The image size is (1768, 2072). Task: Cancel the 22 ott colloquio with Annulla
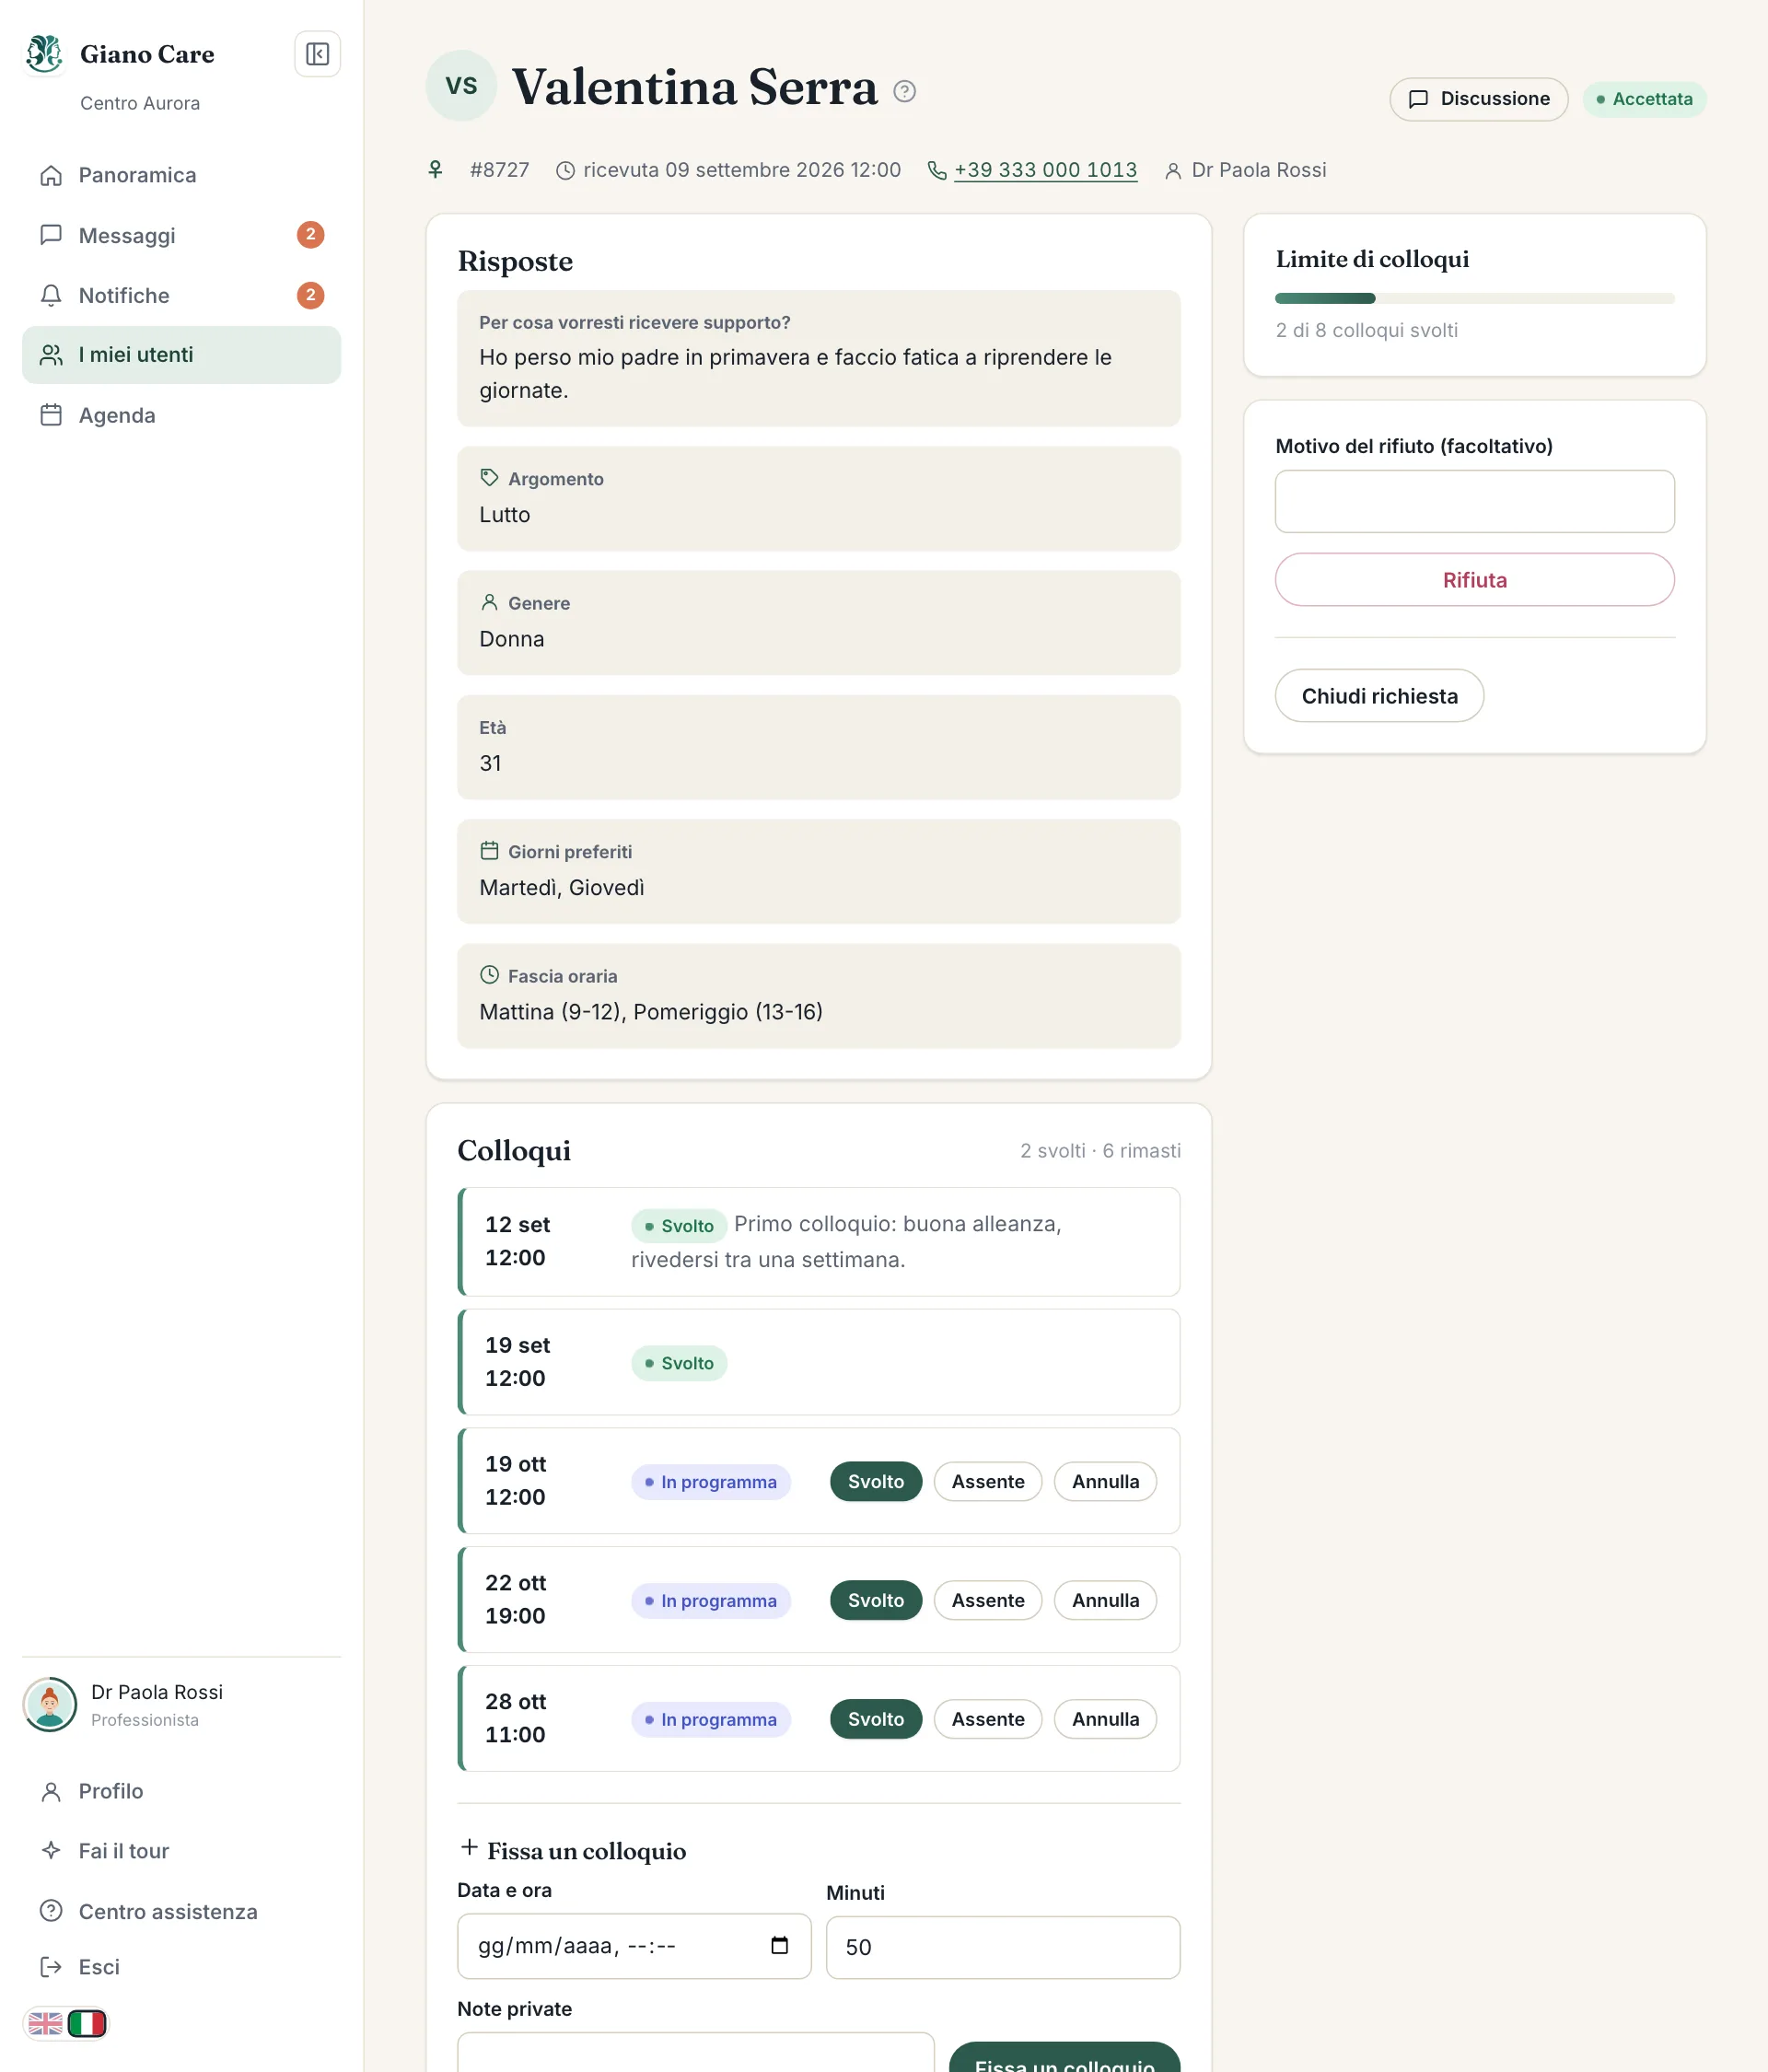pos(1105,1601)
